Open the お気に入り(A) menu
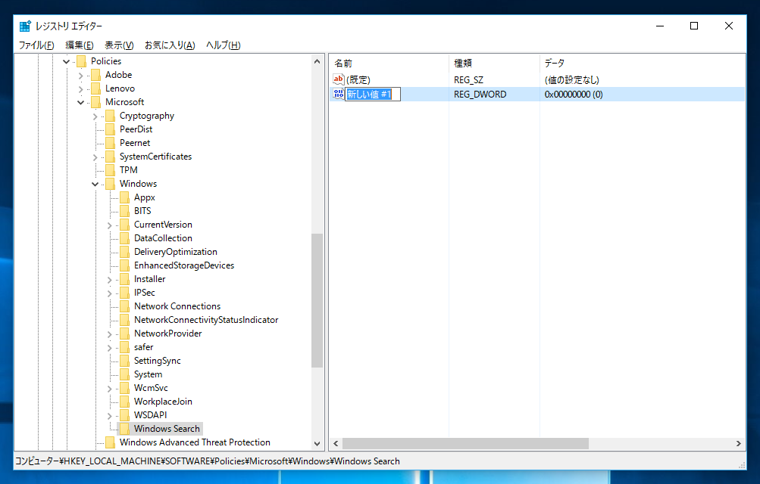 click(x=170, y=45)
